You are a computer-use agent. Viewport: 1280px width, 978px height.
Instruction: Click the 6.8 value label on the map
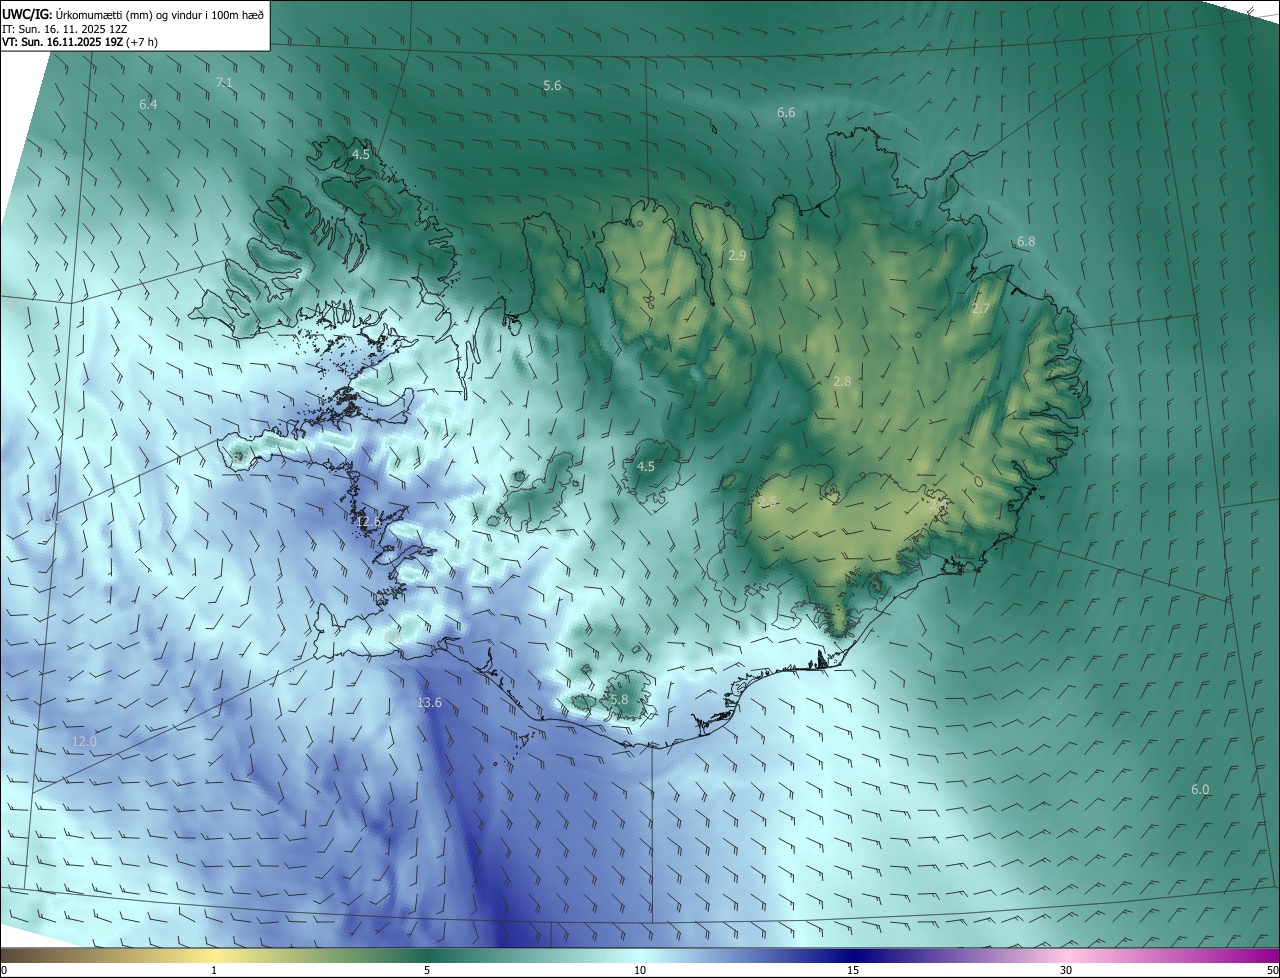click(x=1026, y=242)
